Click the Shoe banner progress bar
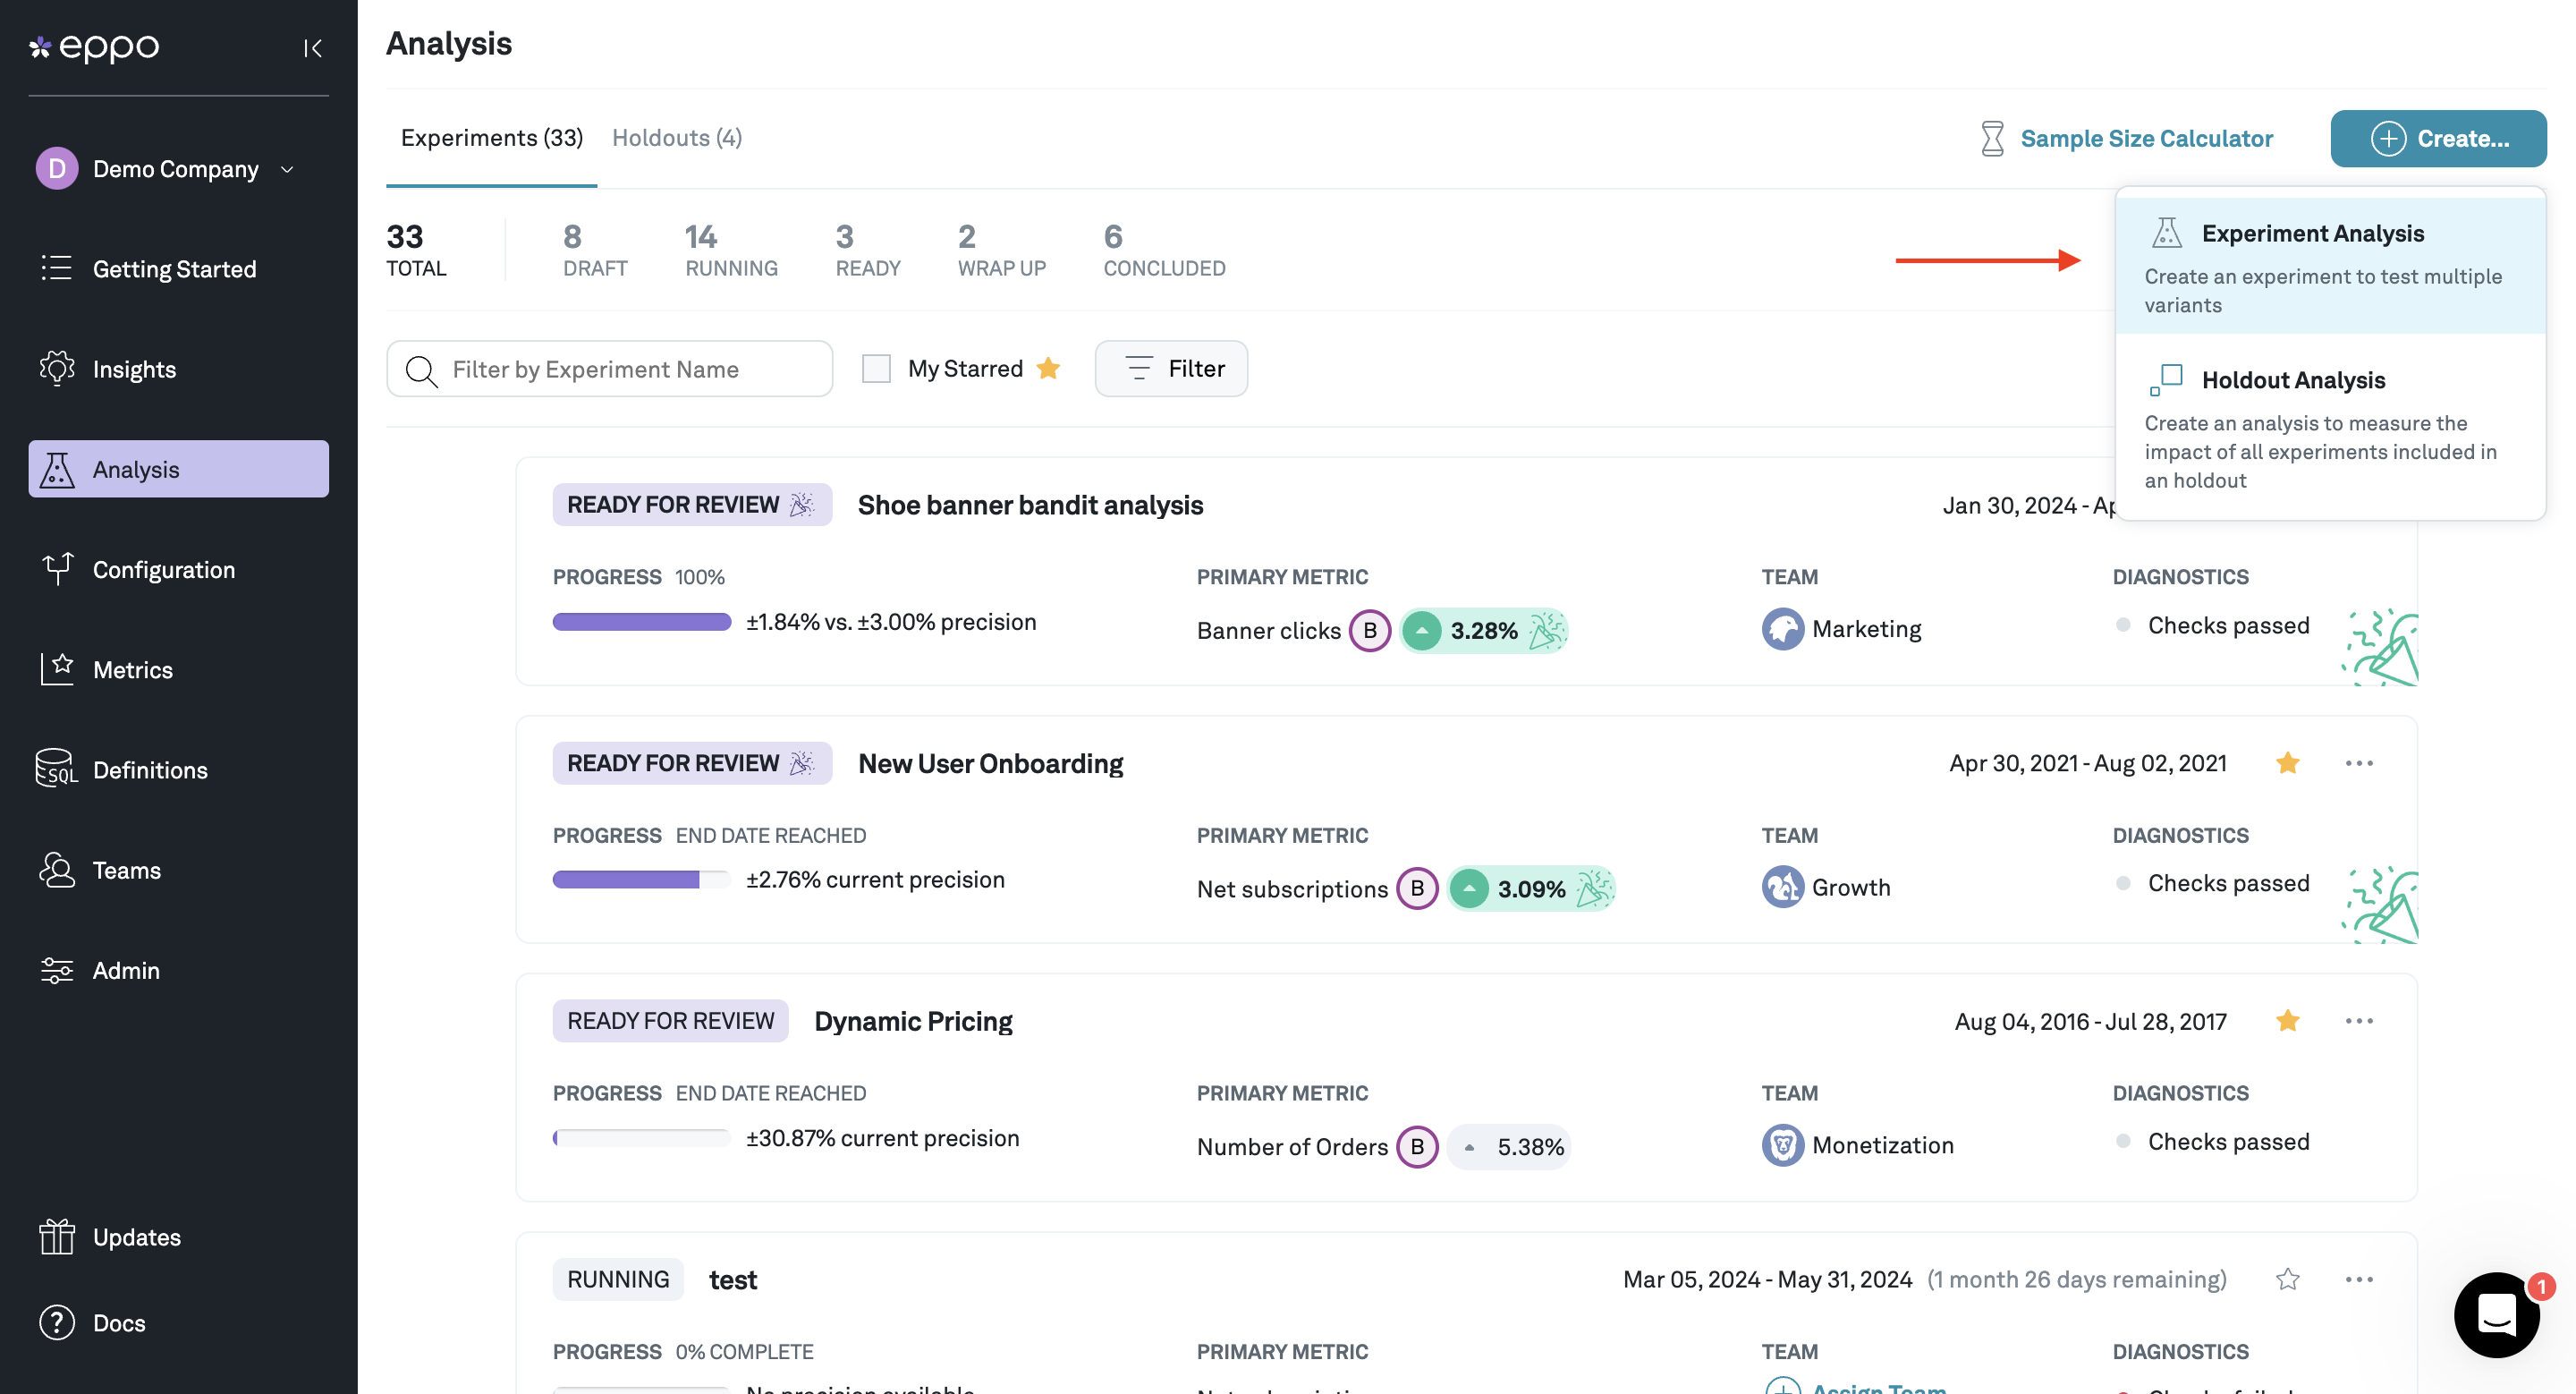2576x1394 pixels. [x=641, y=622]
